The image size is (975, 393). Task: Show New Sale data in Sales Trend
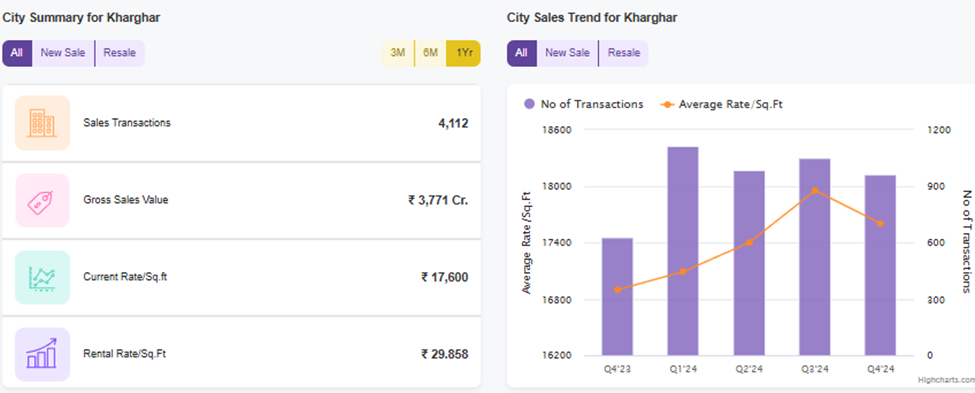(567, 53)
